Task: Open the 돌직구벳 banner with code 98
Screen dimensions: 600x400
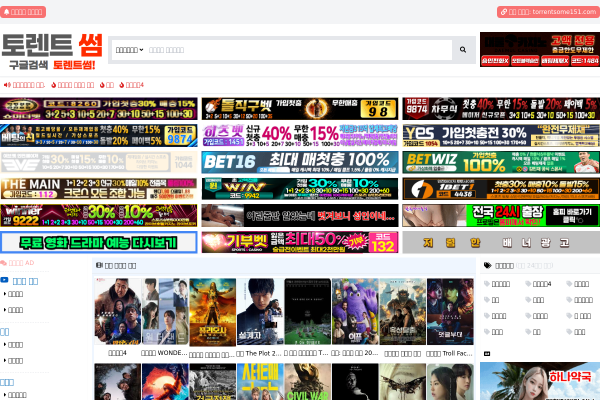Action: tap(300, 109)
